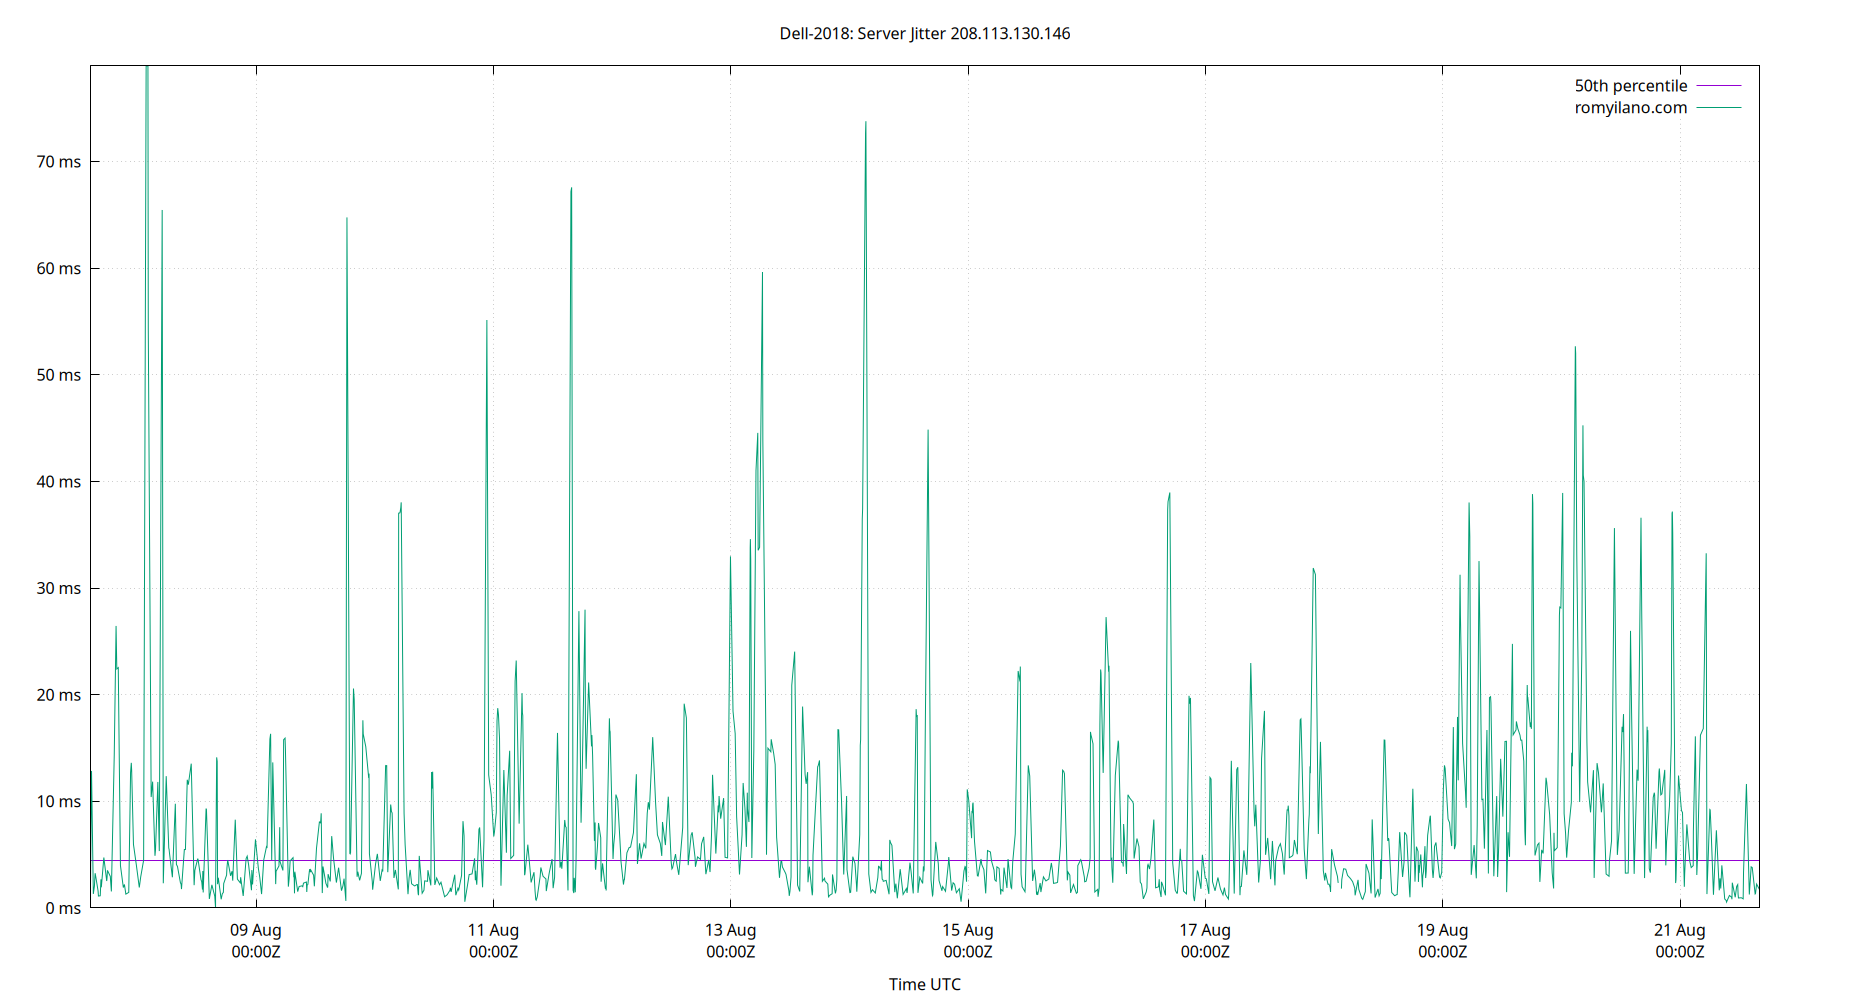Click the '17 Aug' x-axis date label
This screenshot has width=1850, height=1000.
pyautogui.click(x=1205, y=930)
